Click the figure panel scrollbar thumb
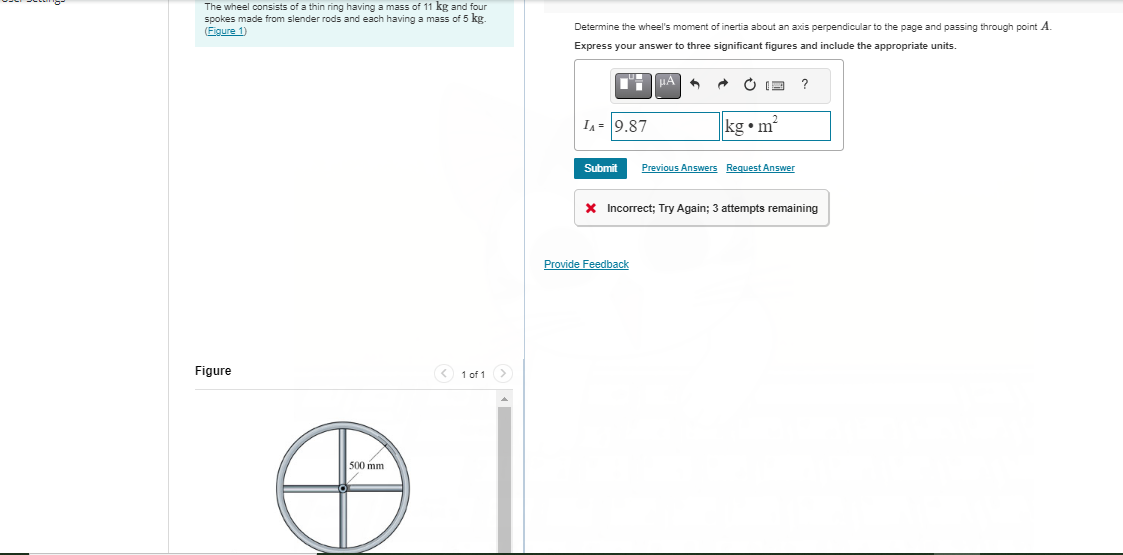 point(505,478)
